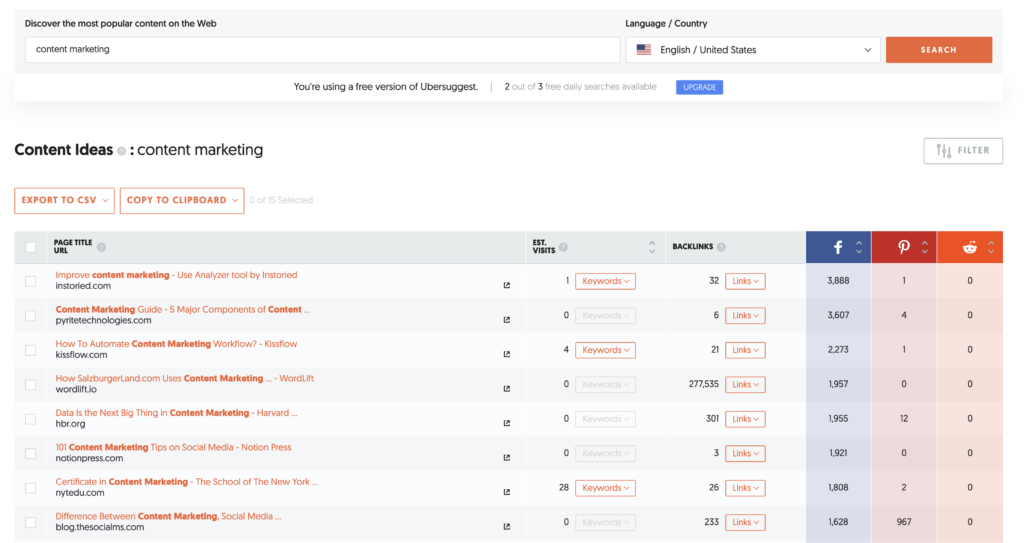Sort by Pinterest shares column icon

925,247
